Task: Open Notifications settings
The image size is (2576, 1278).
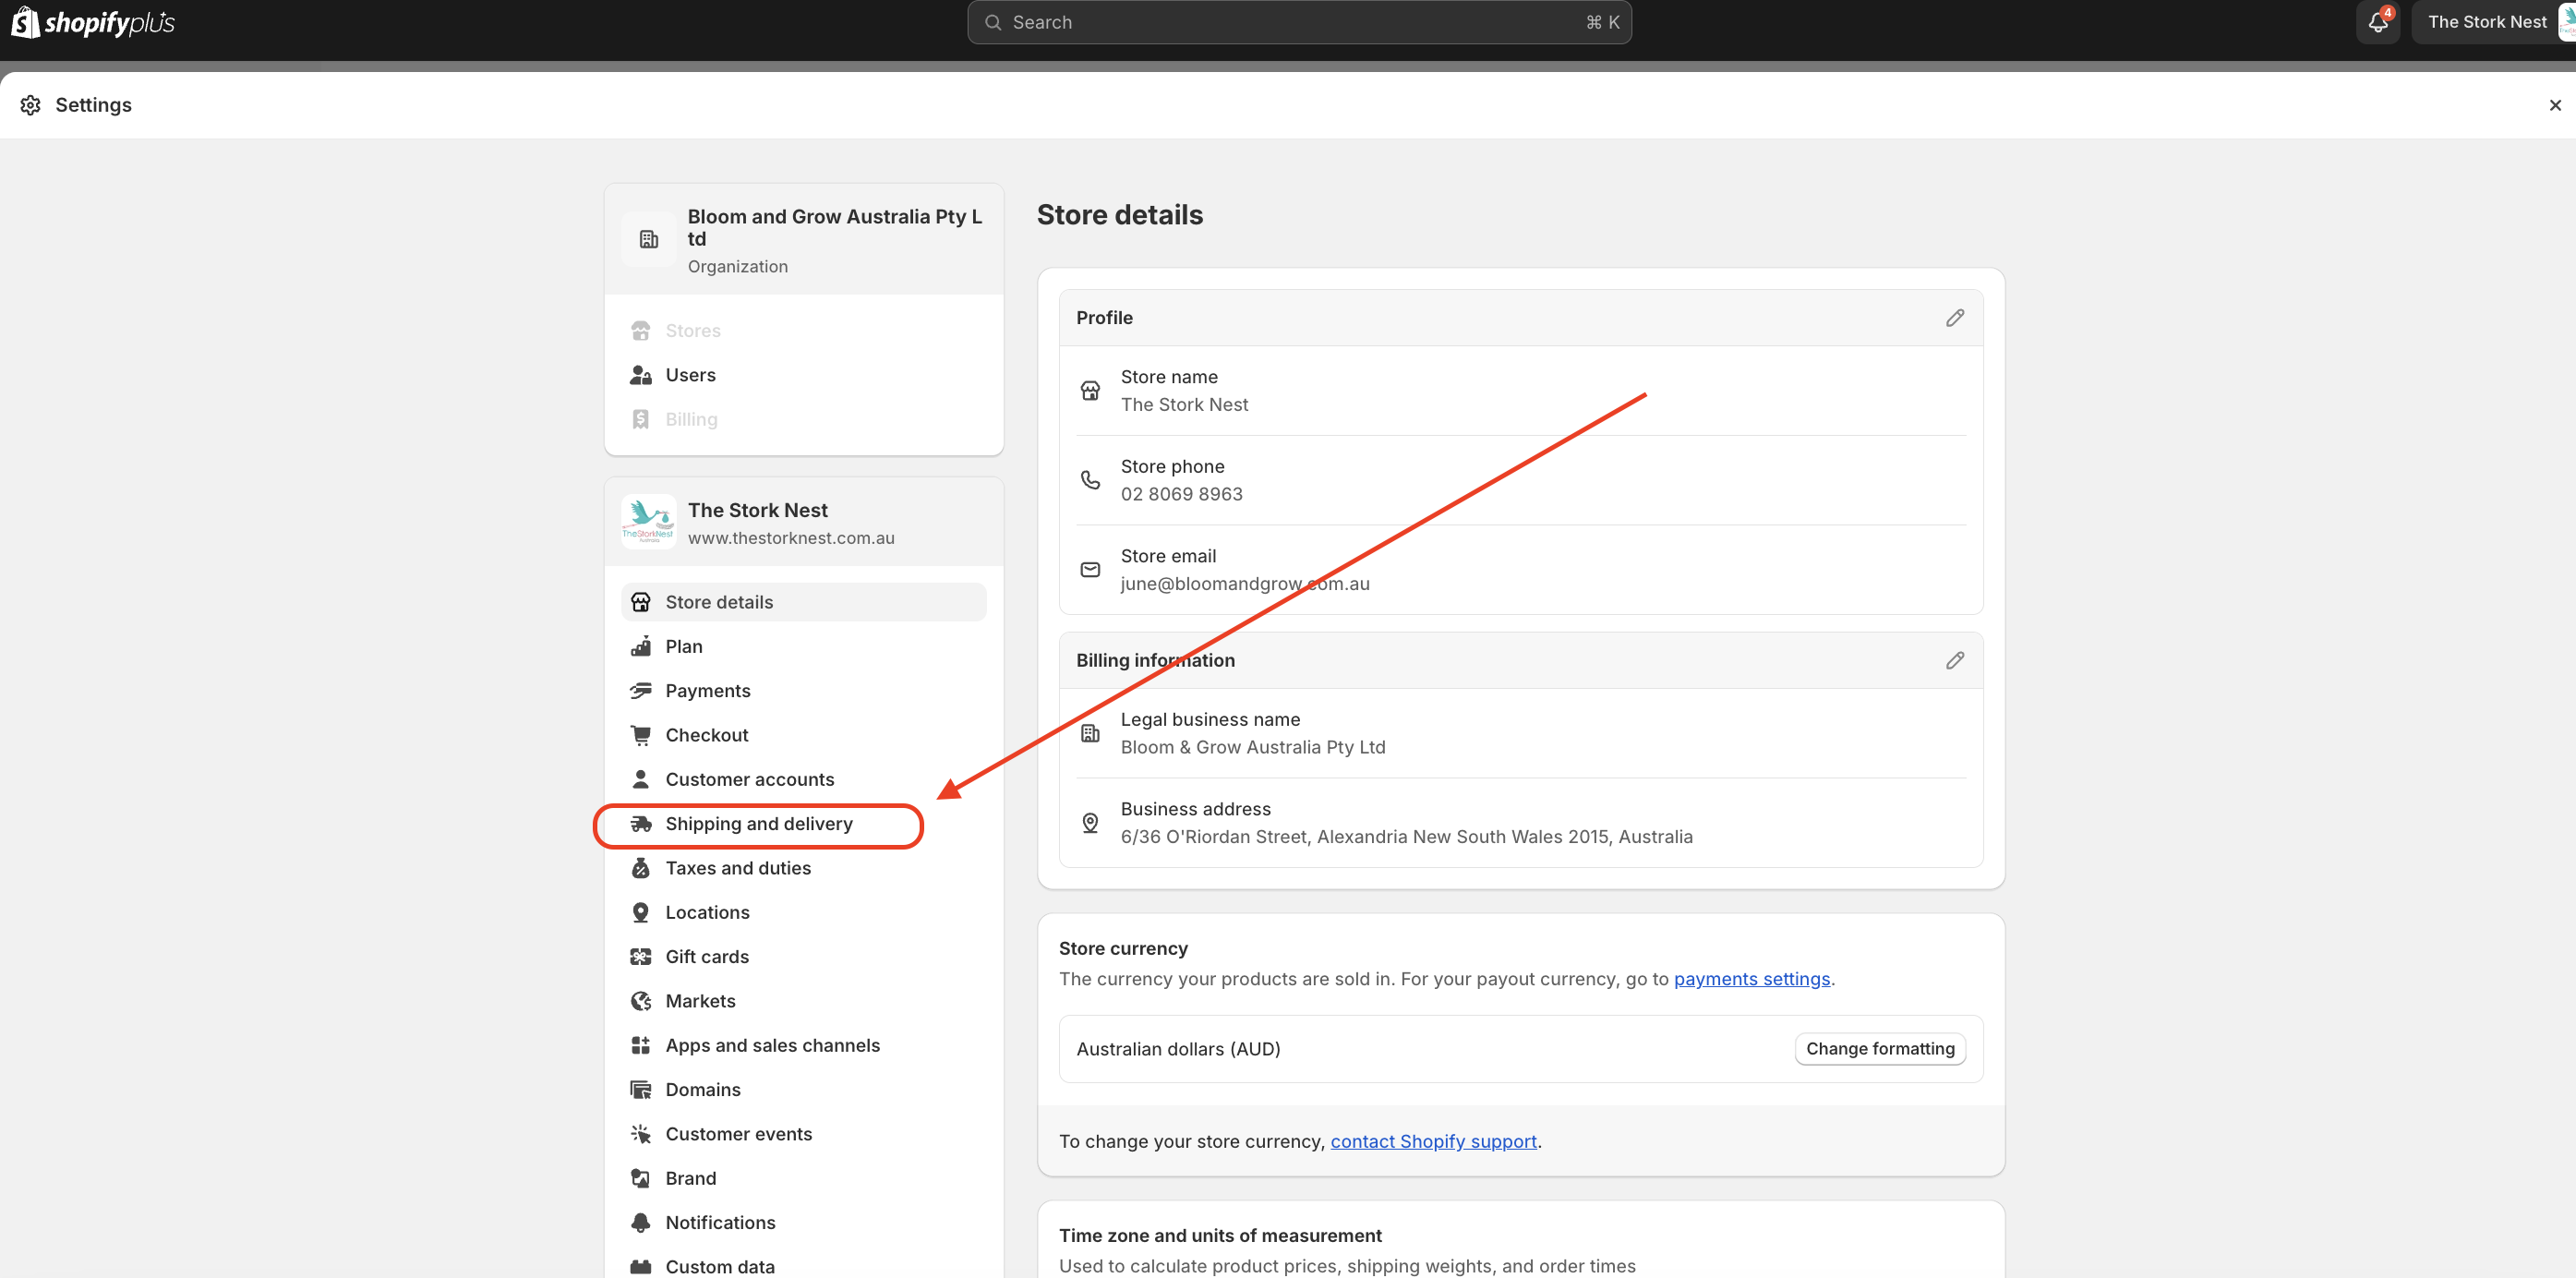Action: click(x=804, y=1223)
